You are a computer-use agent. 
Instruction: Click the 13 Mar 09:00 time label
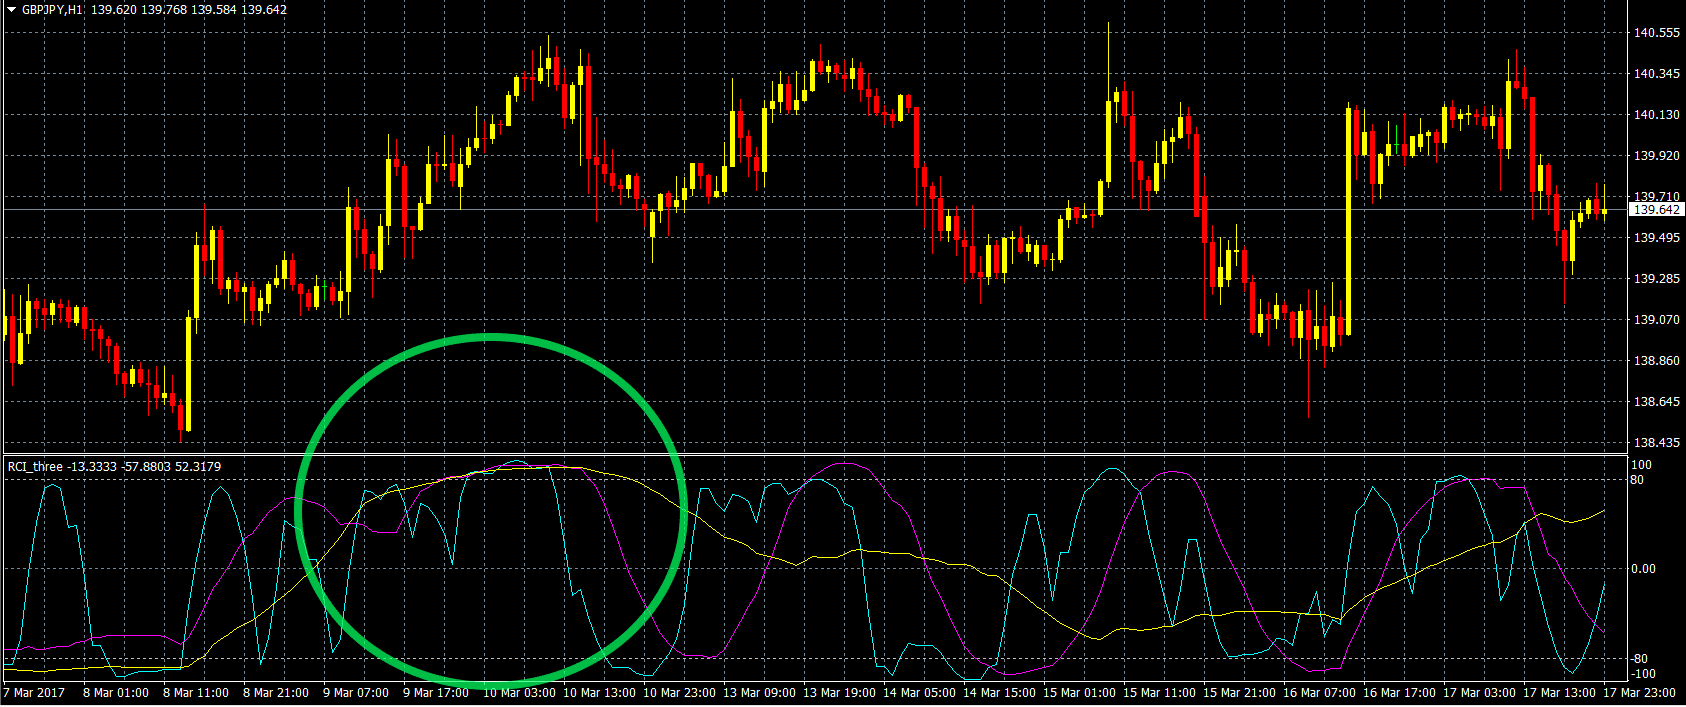759,693
